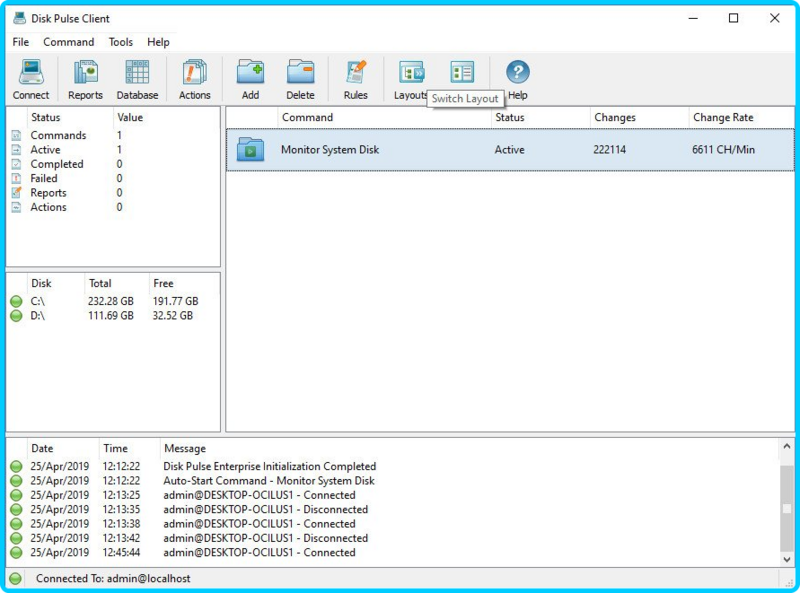Click log scrollbar up arrow
This screenshot has height=593, width=800.
pos(787,447)
